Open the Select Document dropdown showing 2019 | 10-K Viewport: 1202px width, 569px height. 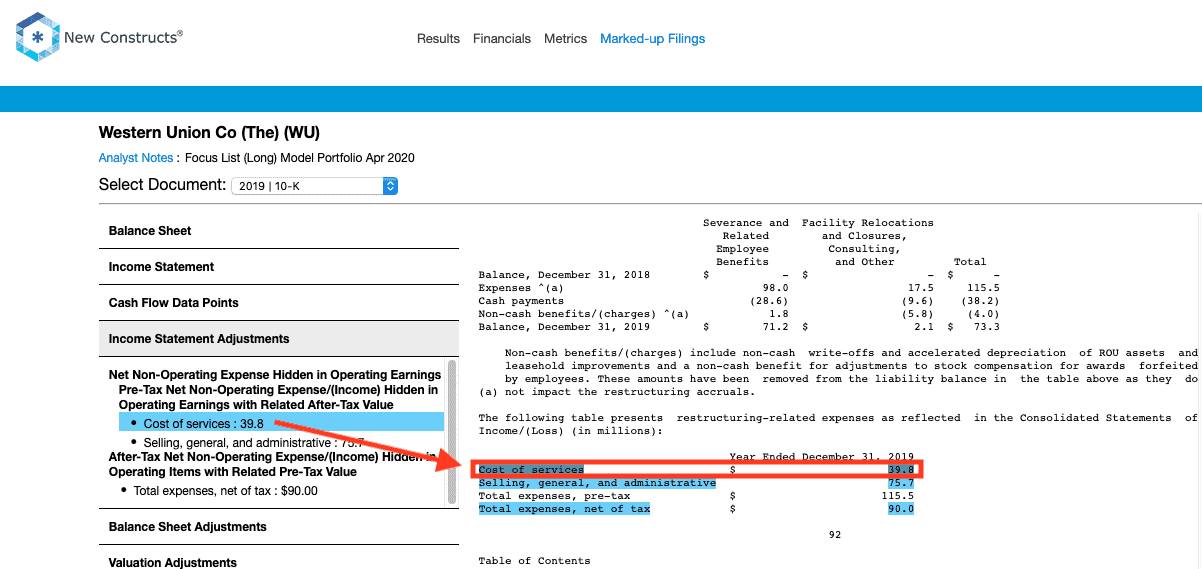tap(314, 186)
